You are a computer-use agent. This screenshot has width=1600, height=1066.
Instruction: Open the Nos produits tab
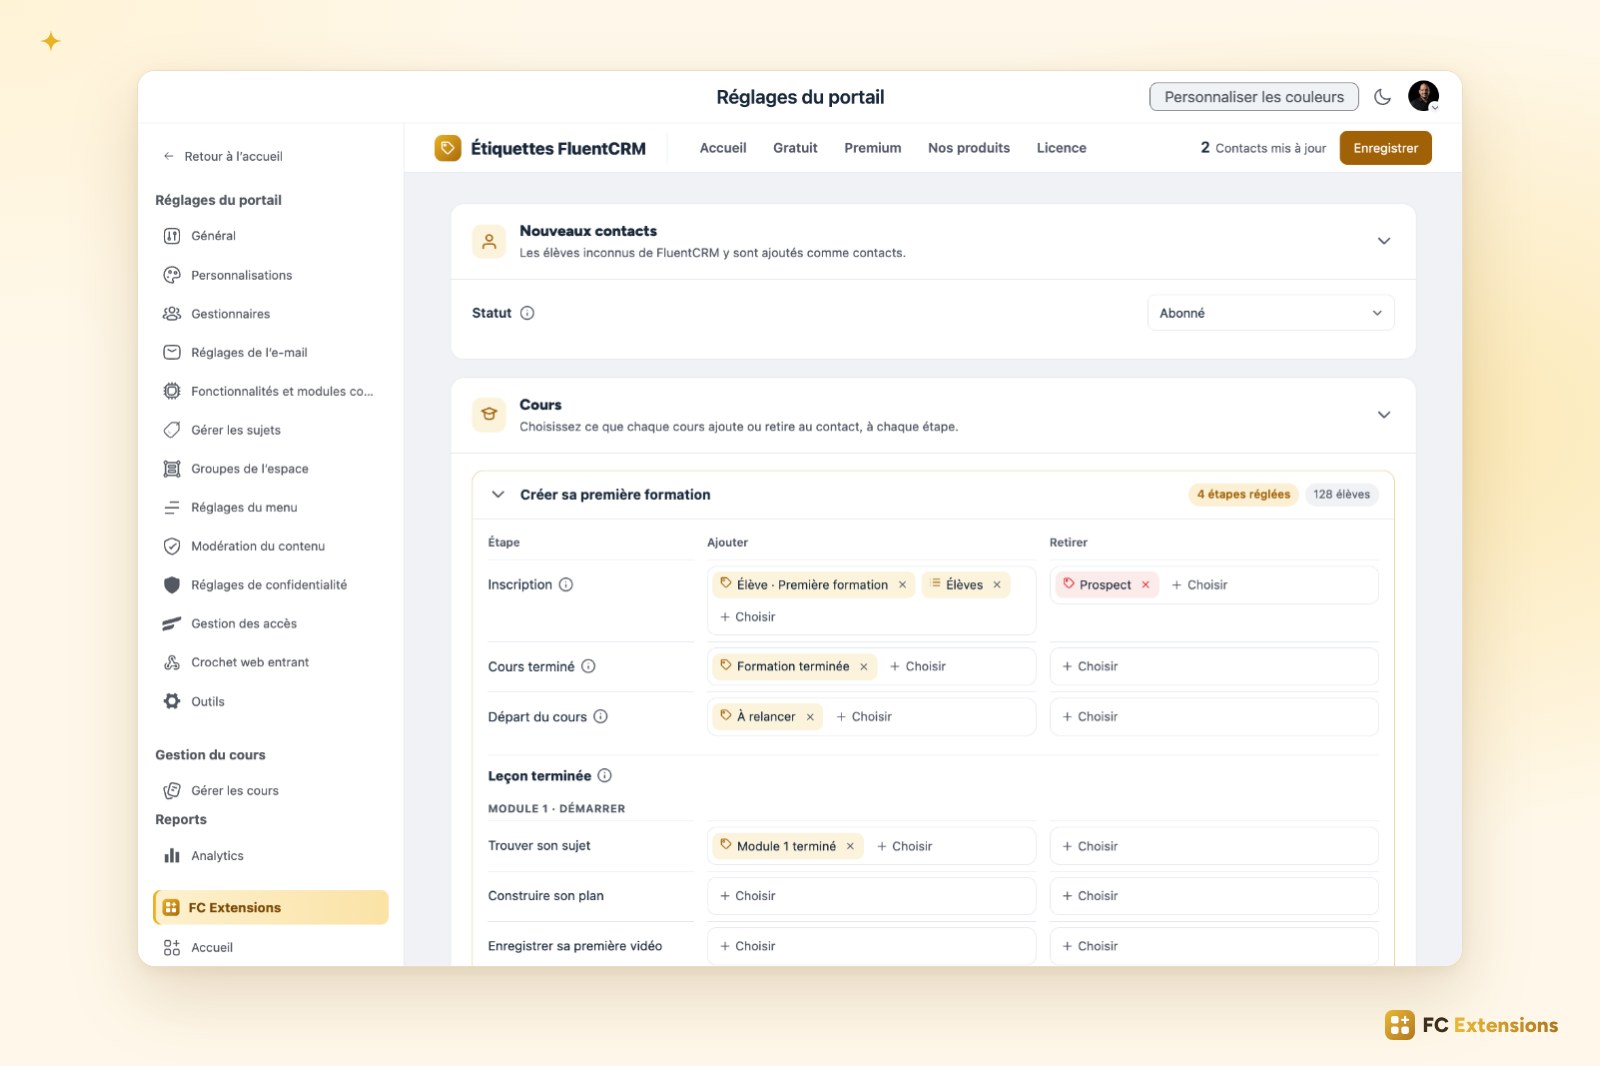pyautogui.click(x=969, y=148)
